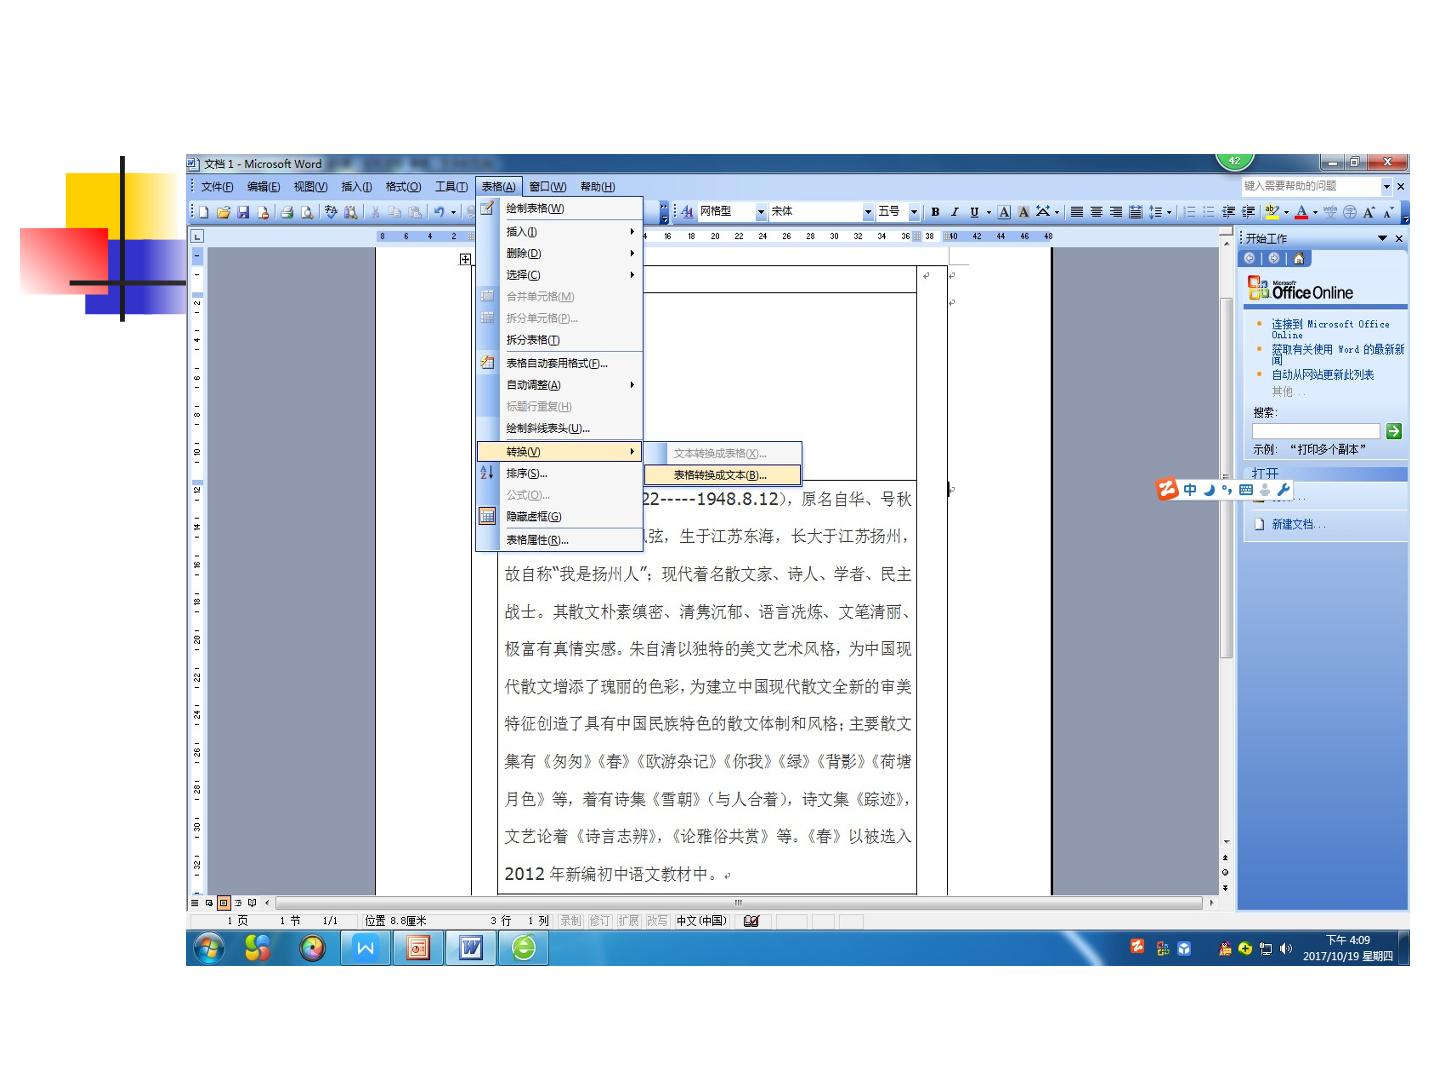1440x1080 pixels.
Task: Open the style dropdown showing 网格型
Action: tap(761, 212)
